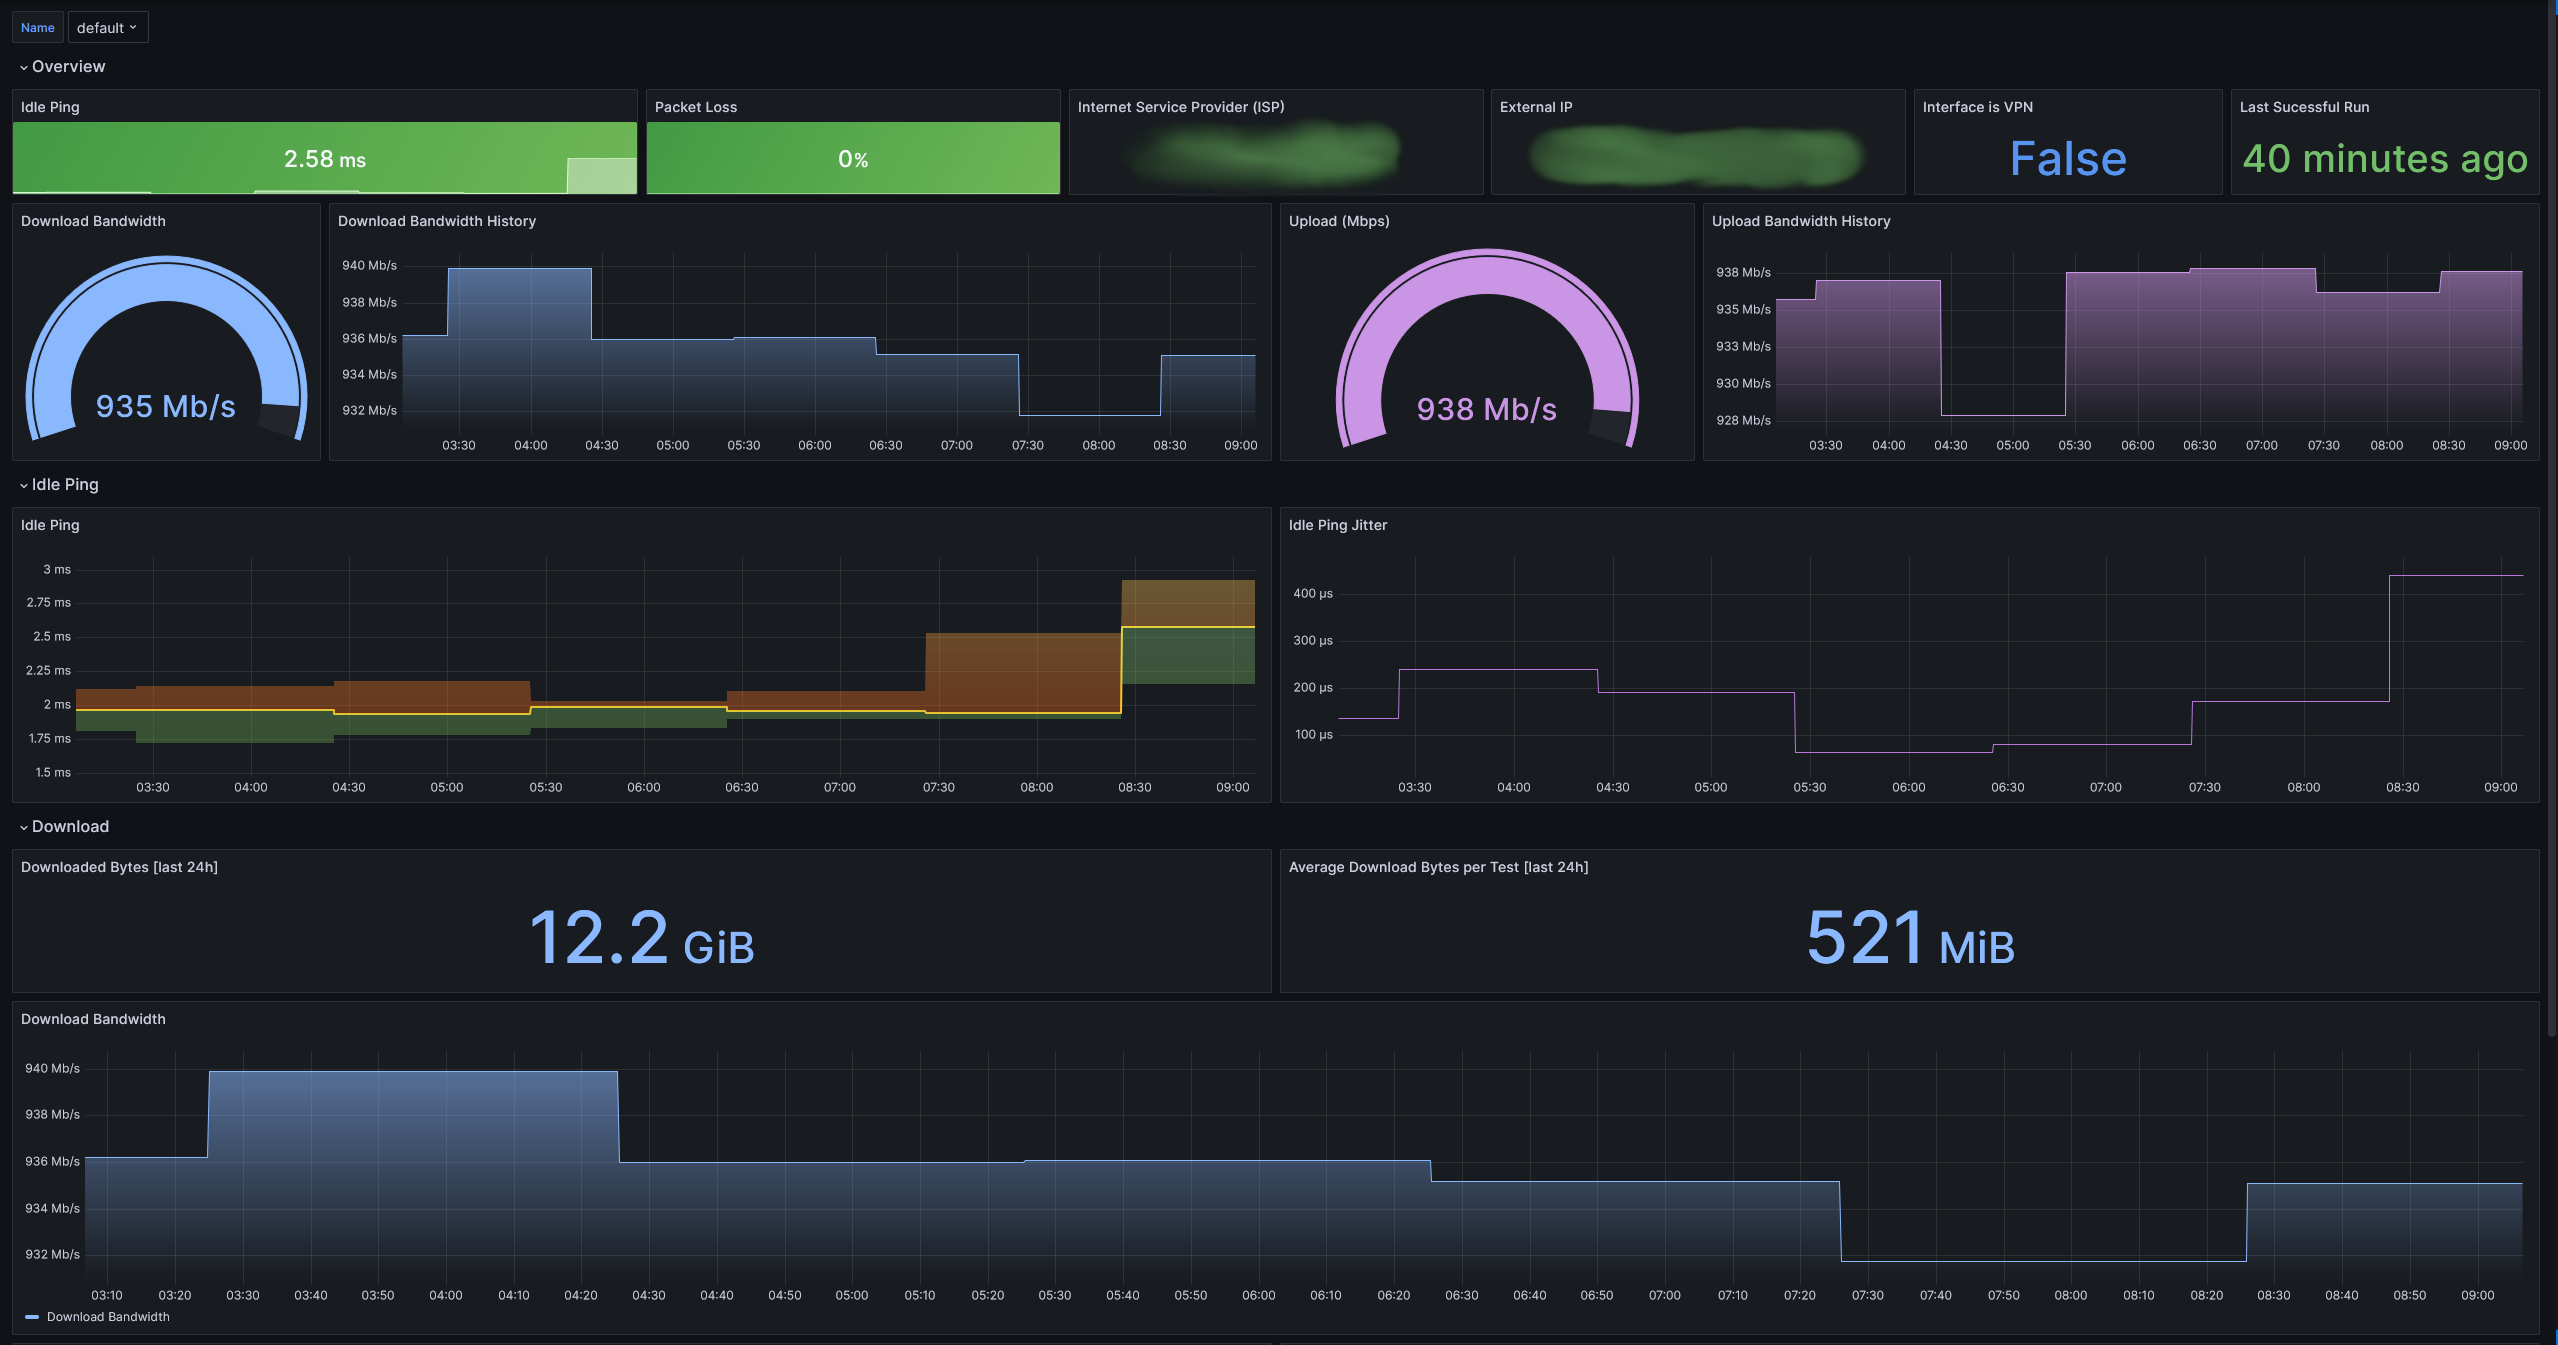Image resolution: width=2558 pixels, height=1345 pixels.
Task: Collapse the Overview row chevron
Action: click(24, 67)
